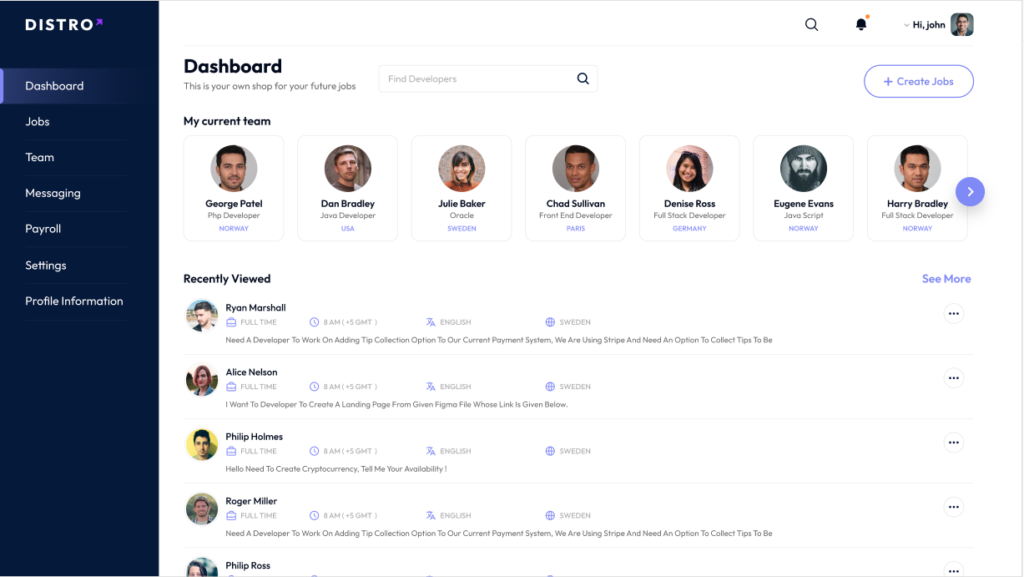Click George Patel's NORWAY location label
This screenshot has height=577, width=1024.
234,228
